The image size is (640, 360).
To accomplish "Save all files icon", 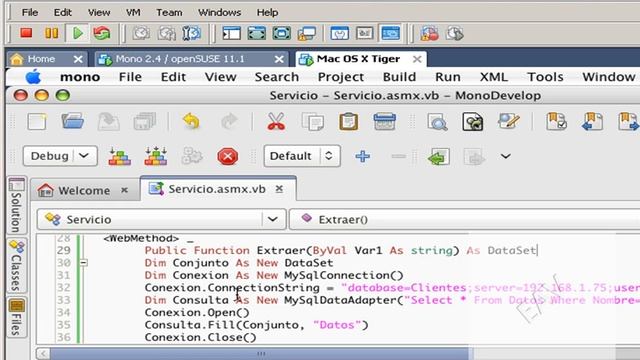I will 144,122.
